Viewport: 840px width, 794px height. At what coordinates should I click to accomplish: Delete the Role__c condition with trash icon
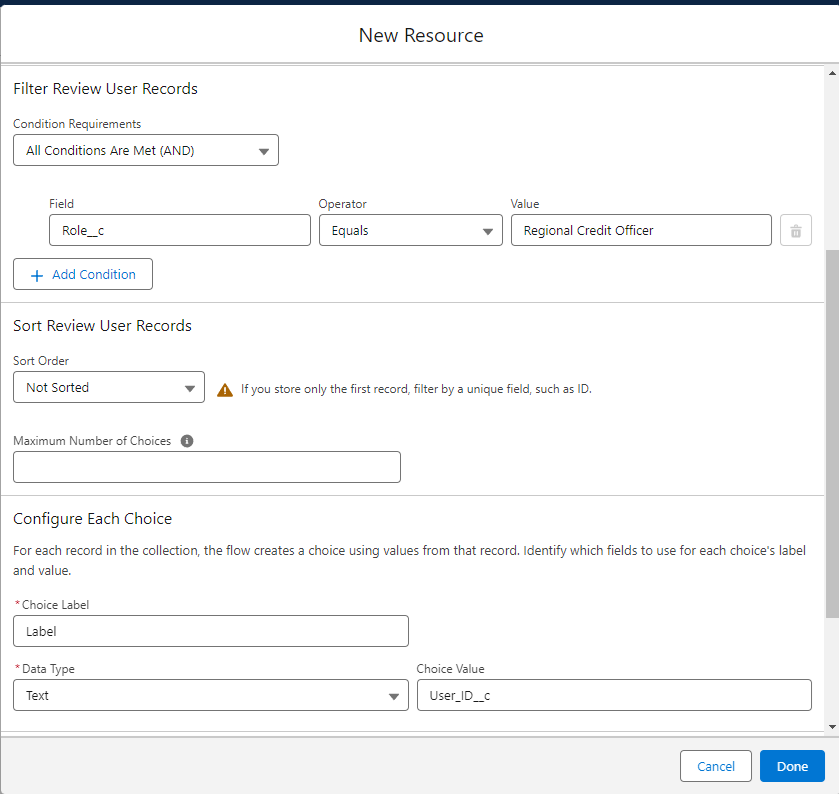(x=795, y=231)
